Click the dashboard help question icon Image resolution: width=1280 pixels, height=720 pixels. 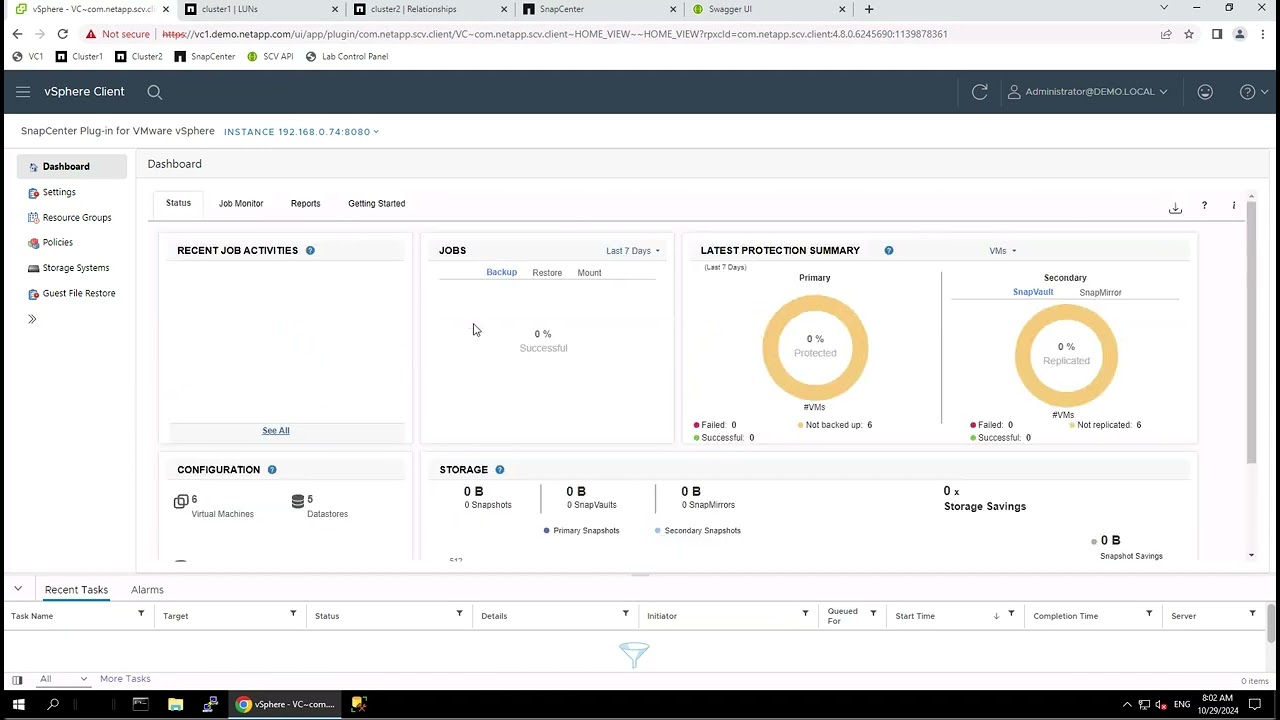(x=1204, y=206)
